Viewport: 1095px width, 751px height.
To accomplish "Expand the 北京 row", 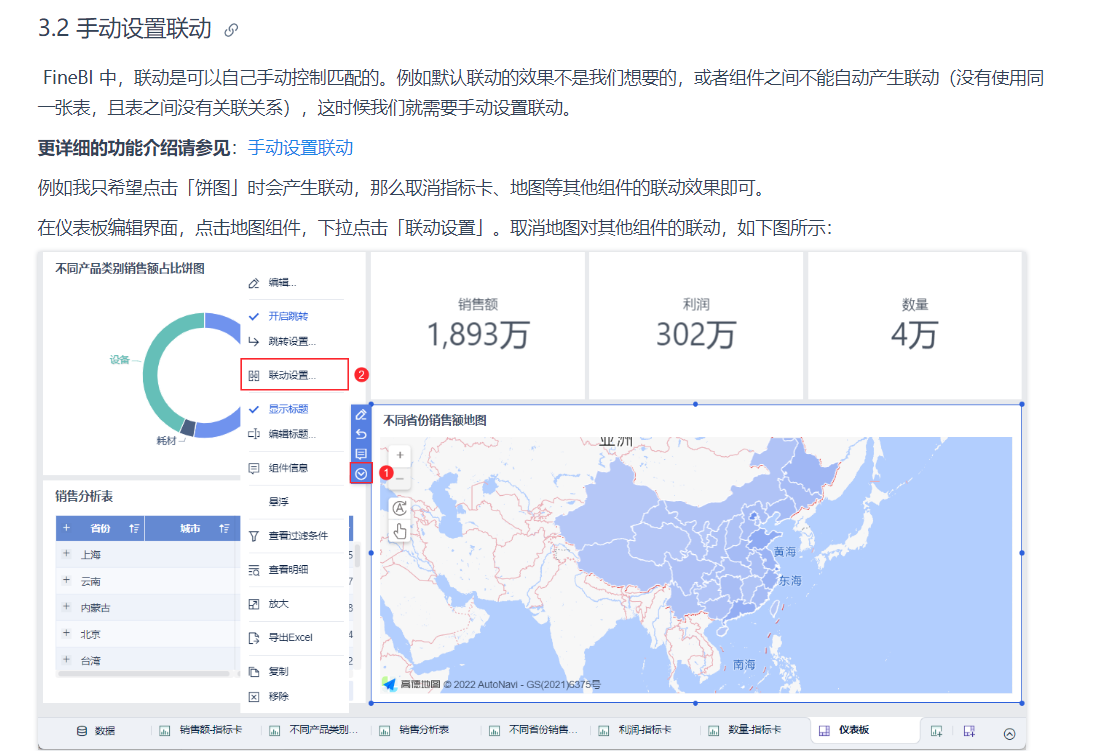I will pos(66,633).
